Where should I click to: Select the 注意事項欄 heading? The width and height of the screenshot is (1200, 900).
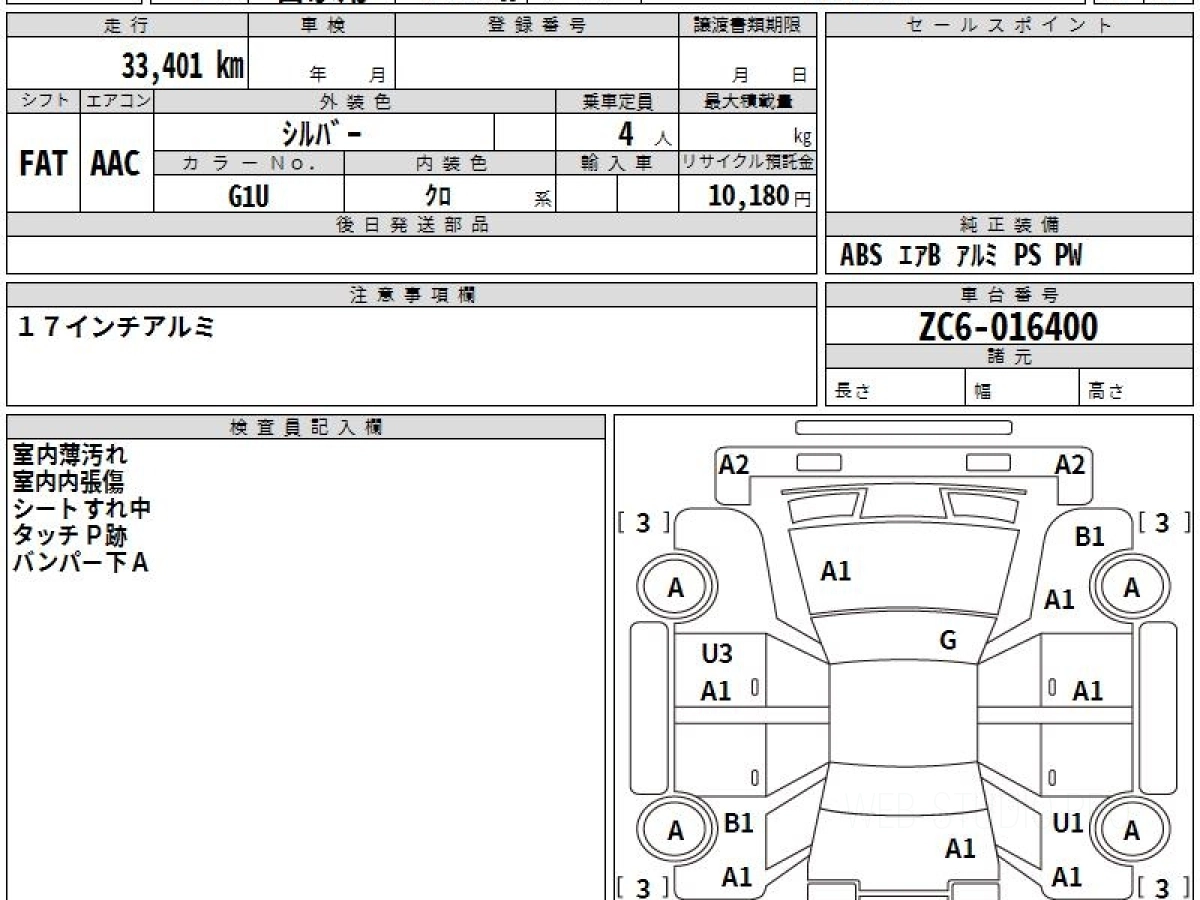click(x=412, y=295)
